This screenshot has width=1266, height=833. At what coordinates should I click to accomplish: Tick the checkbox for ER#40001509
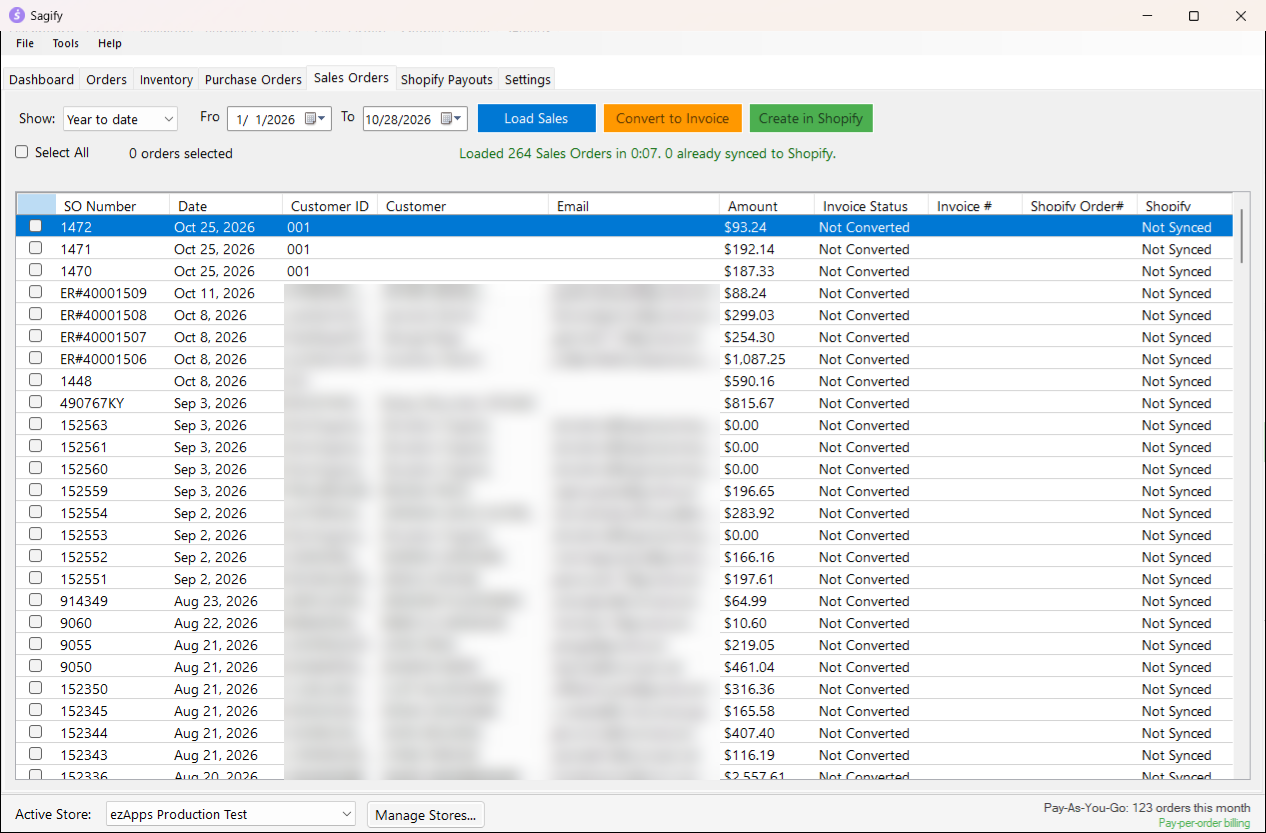click(x=35, y=292)
